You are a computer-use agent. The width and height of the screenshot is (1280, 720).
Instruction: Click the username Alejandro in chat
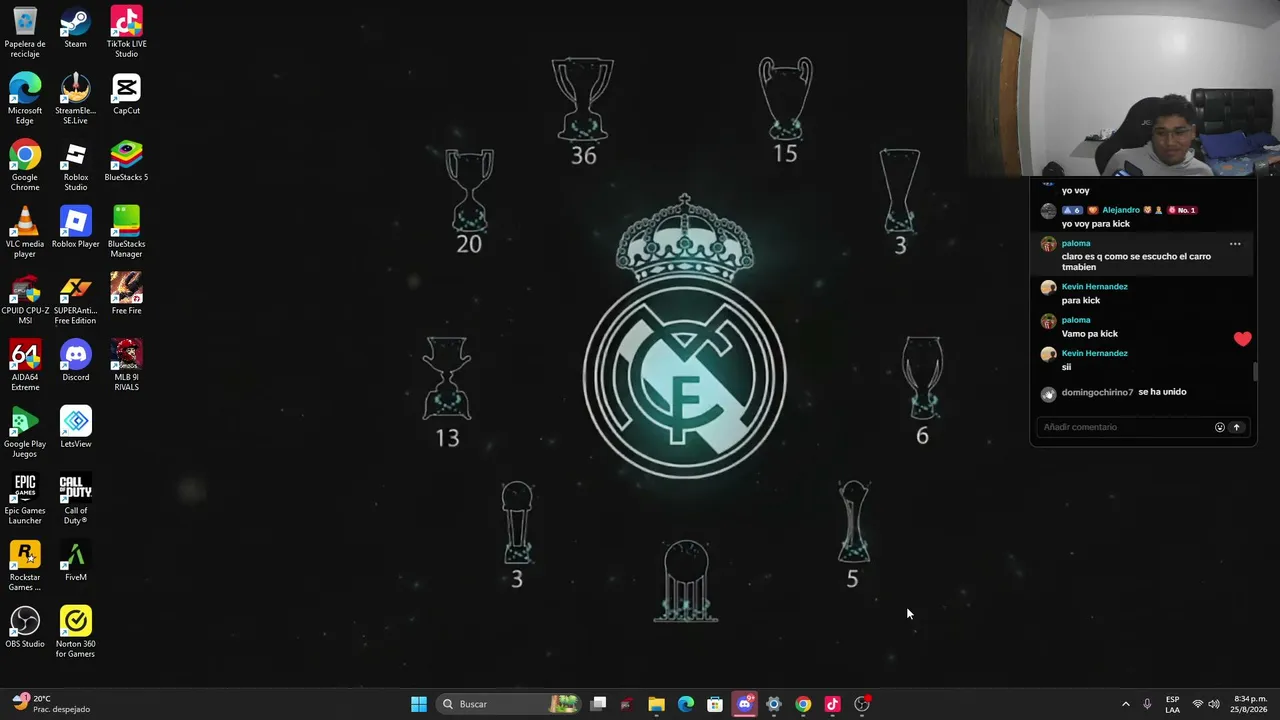[x=1121, y=210]
